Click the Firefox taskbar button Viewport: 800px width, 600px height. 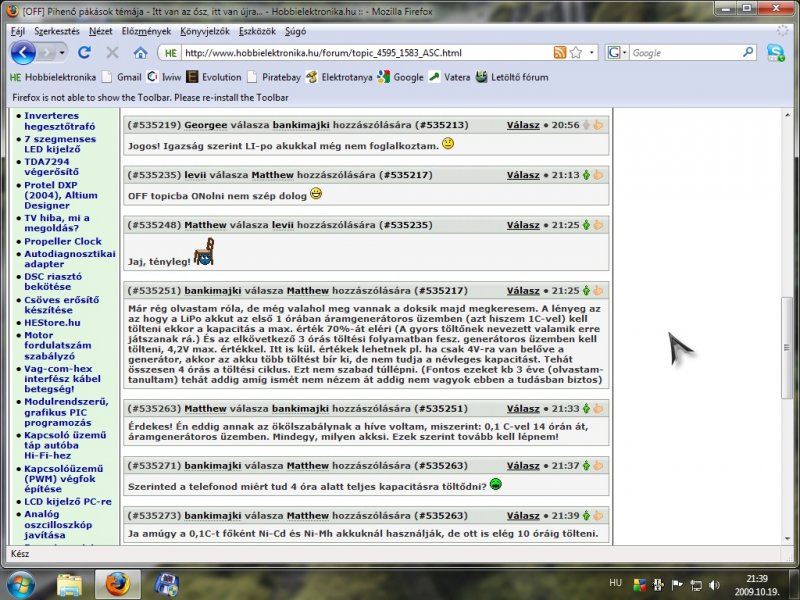point(118,585)
